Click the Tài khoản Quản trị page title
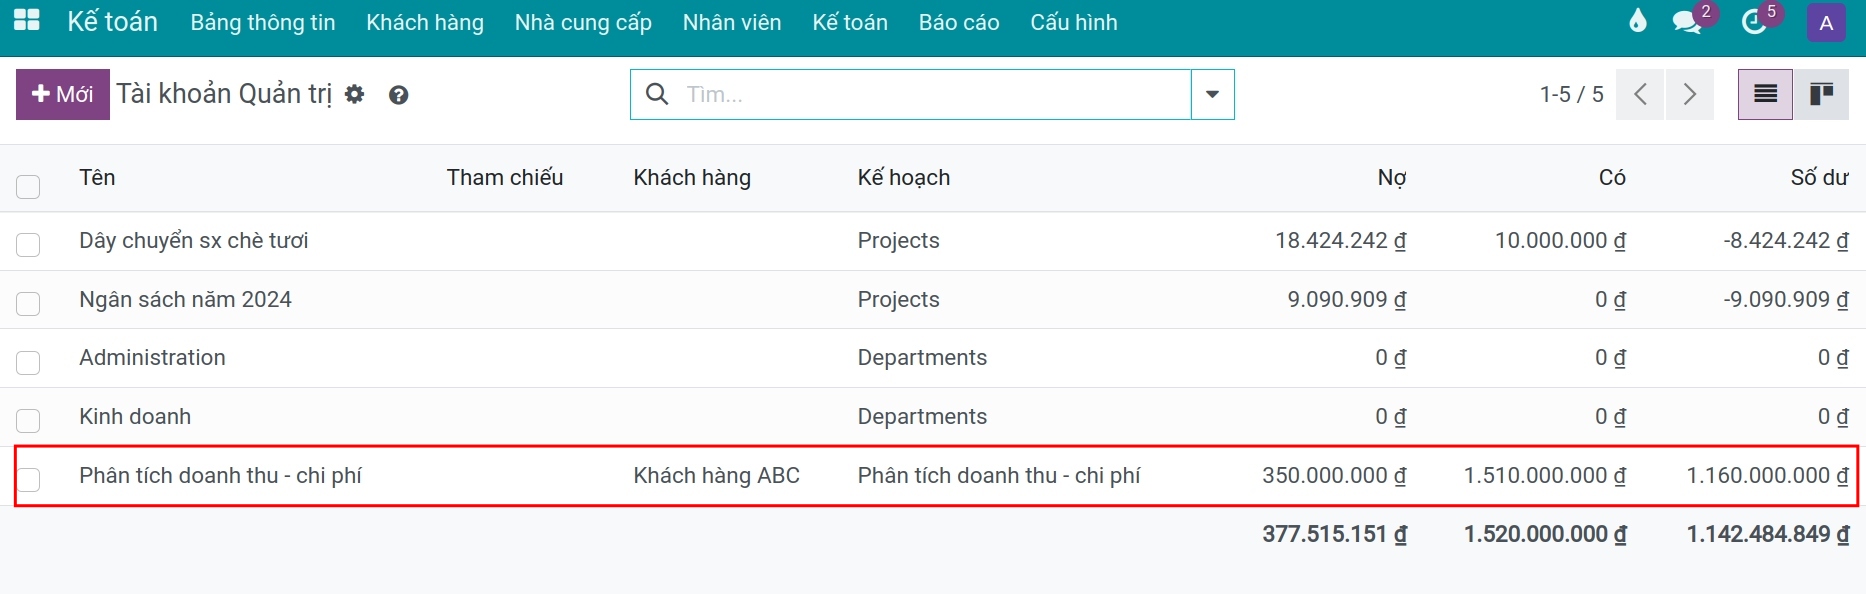This screenshot has height=594, width=1866. point(224,94)
